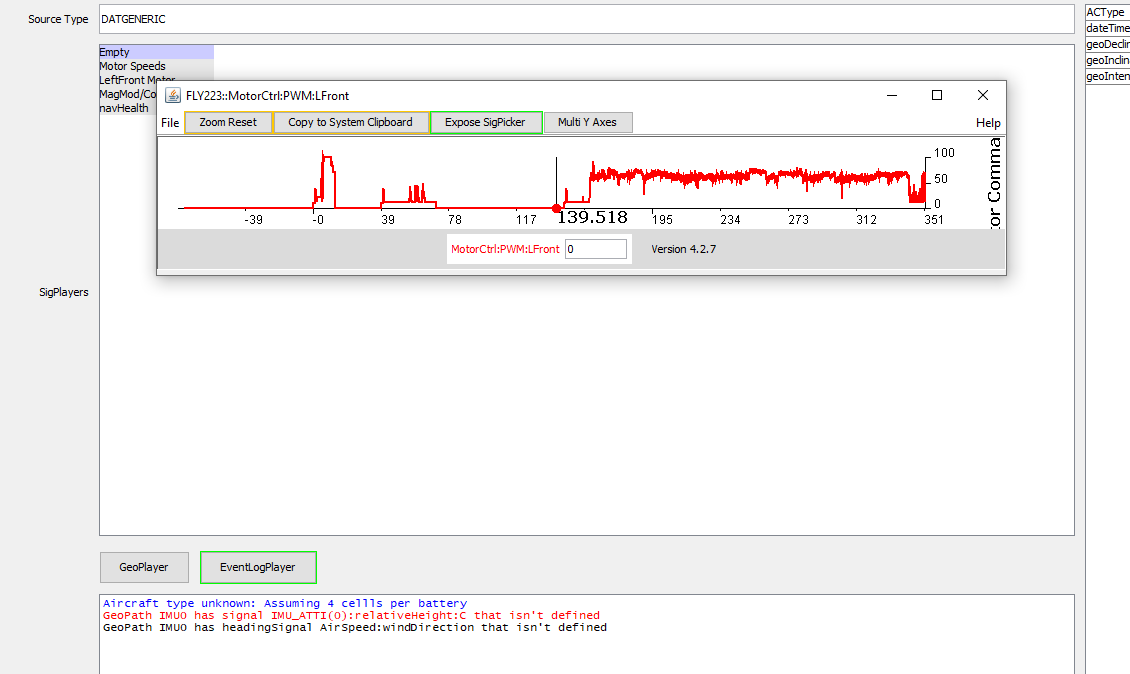Select Motor Speeds in the SigPlayers list
Image resolution: width=1130 pixels, height=674 pixels.
[x=133, y=66]
